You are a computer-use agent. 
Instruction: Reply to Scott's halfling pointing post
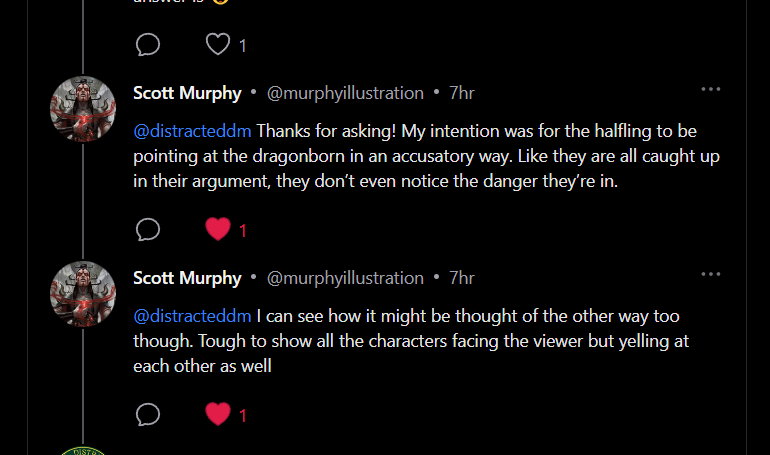tap(147, 230)
